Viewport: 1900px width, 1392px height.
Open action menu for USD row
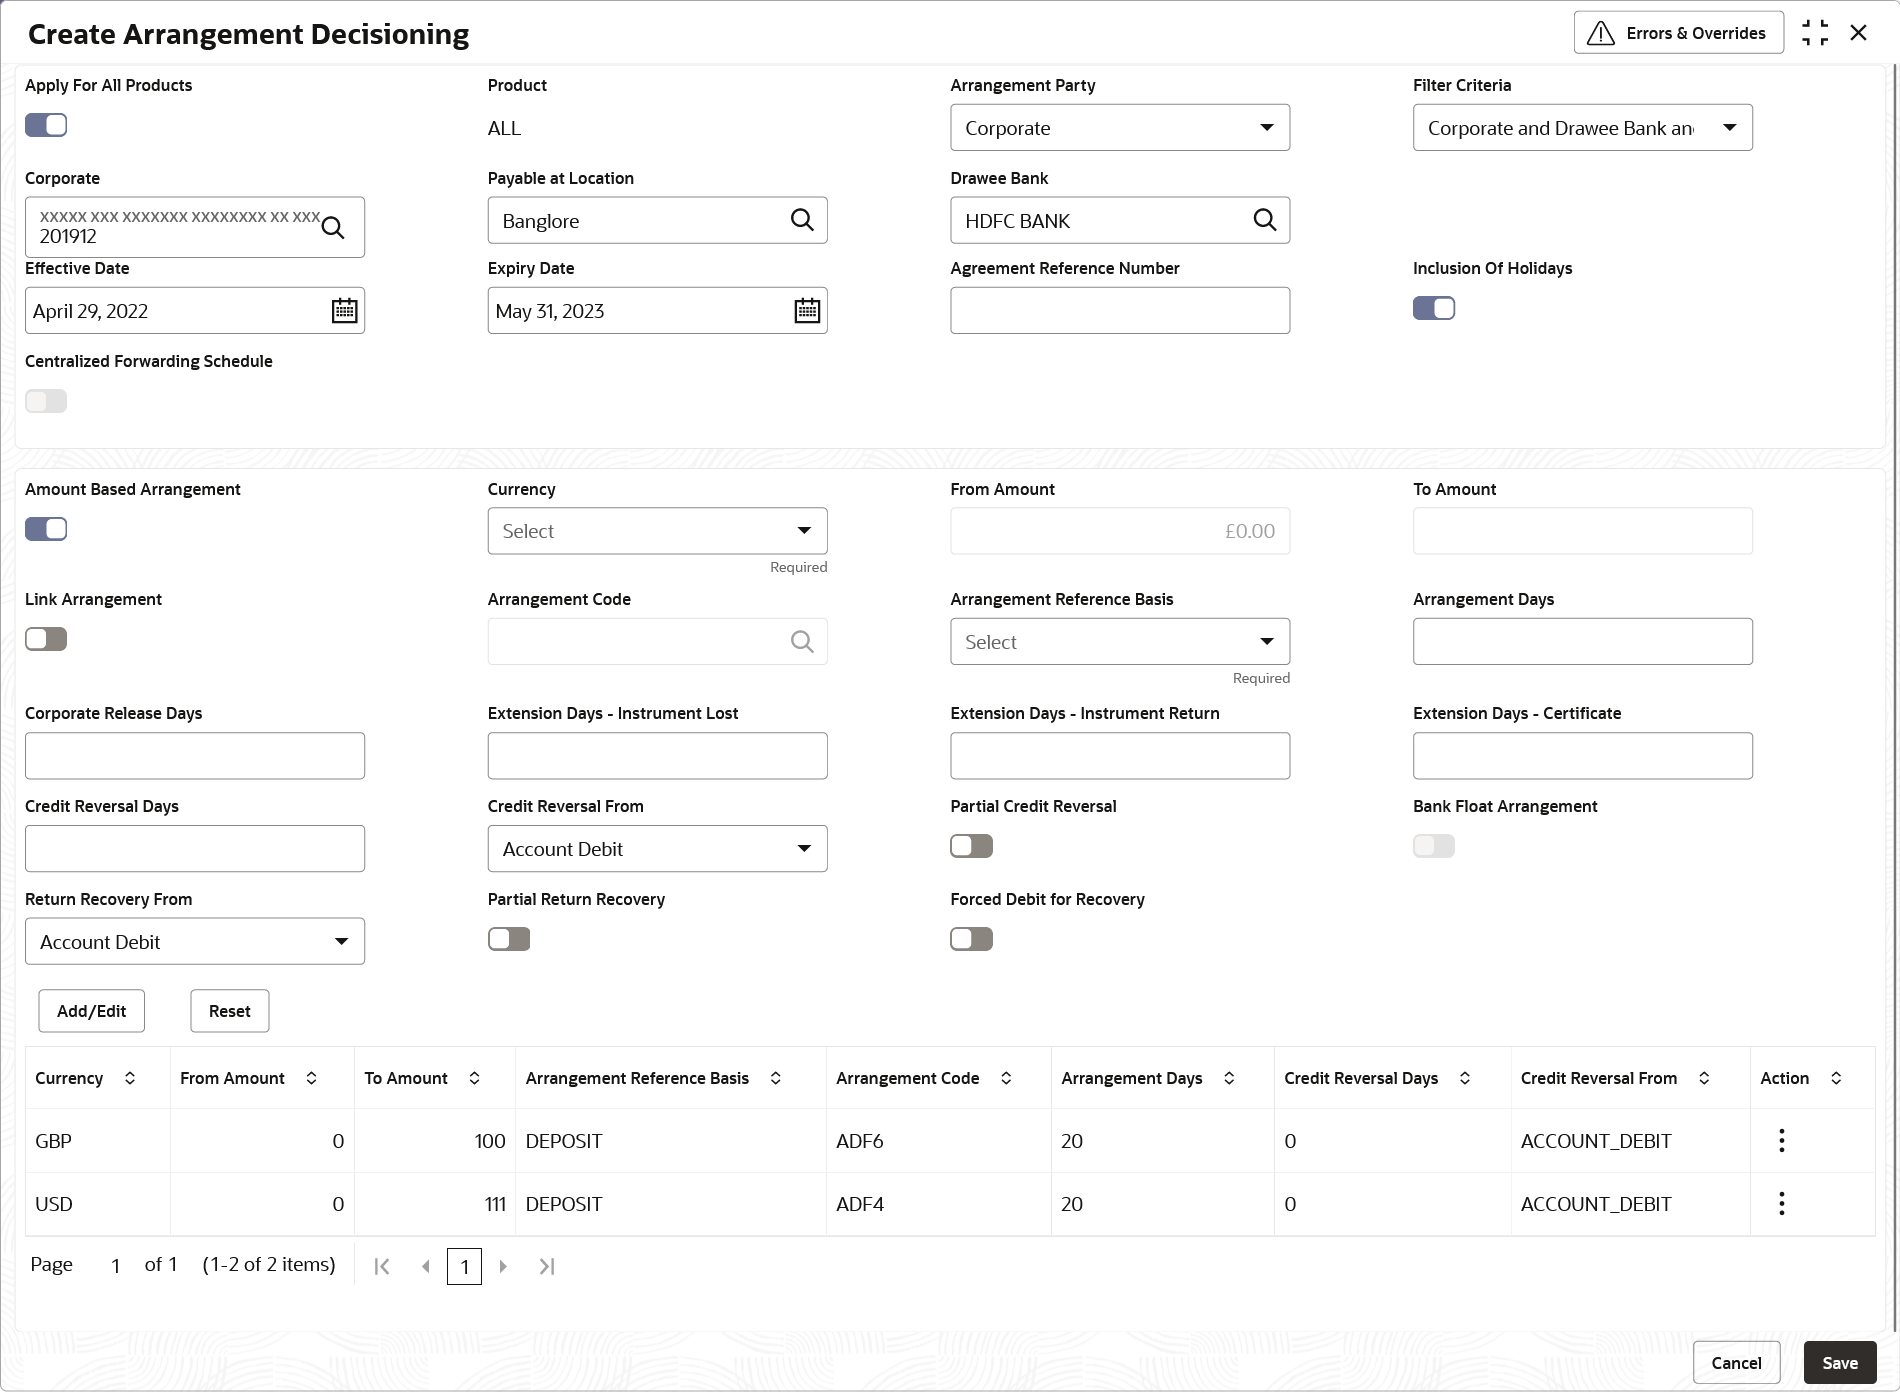1781,1204
